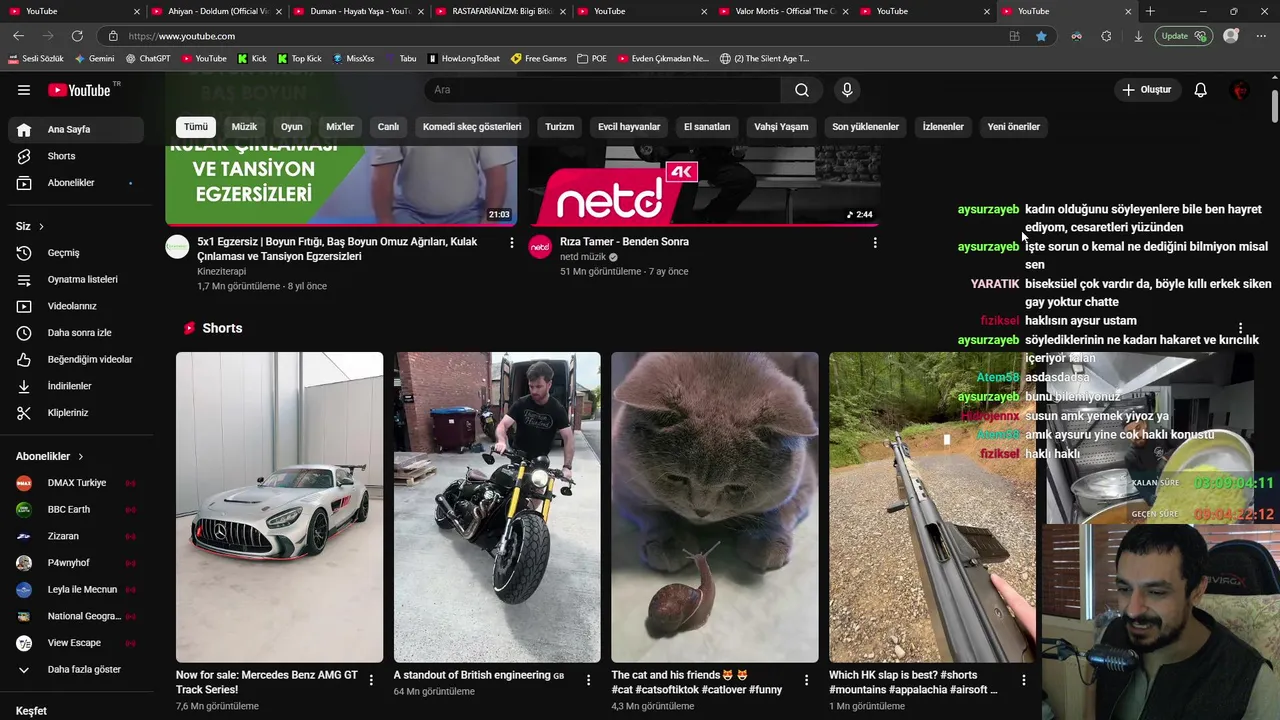The width and height of the screenshot is (1280, 720).
Task: Open the Mercedes Benz AMG GT short thumbnail
Action: click(279, 507)
